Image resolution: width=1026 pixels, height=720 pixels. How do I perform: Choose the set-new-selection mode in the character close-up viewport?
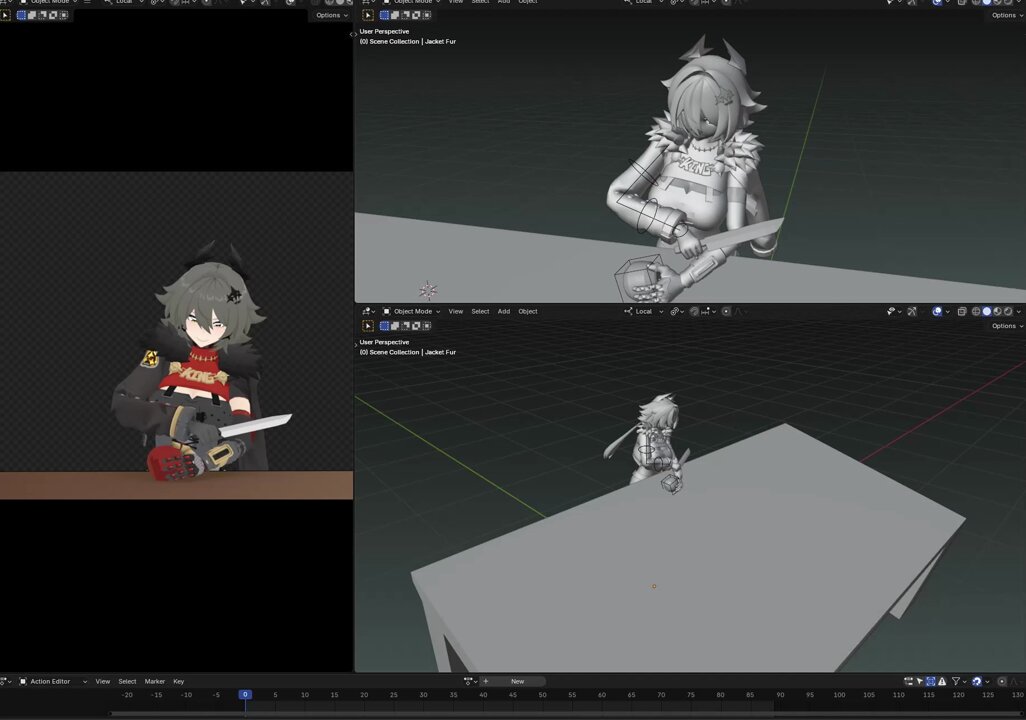[x=385, y=15]
